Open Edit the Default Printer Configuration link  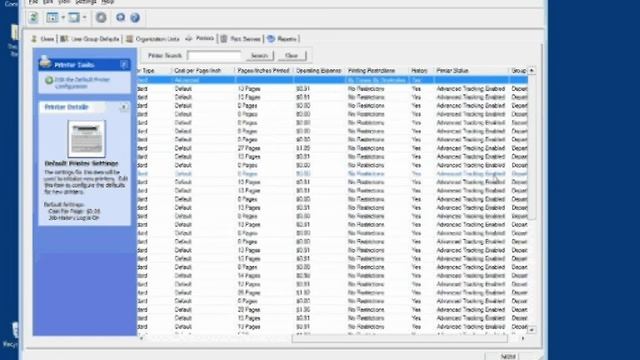(82, 83)
